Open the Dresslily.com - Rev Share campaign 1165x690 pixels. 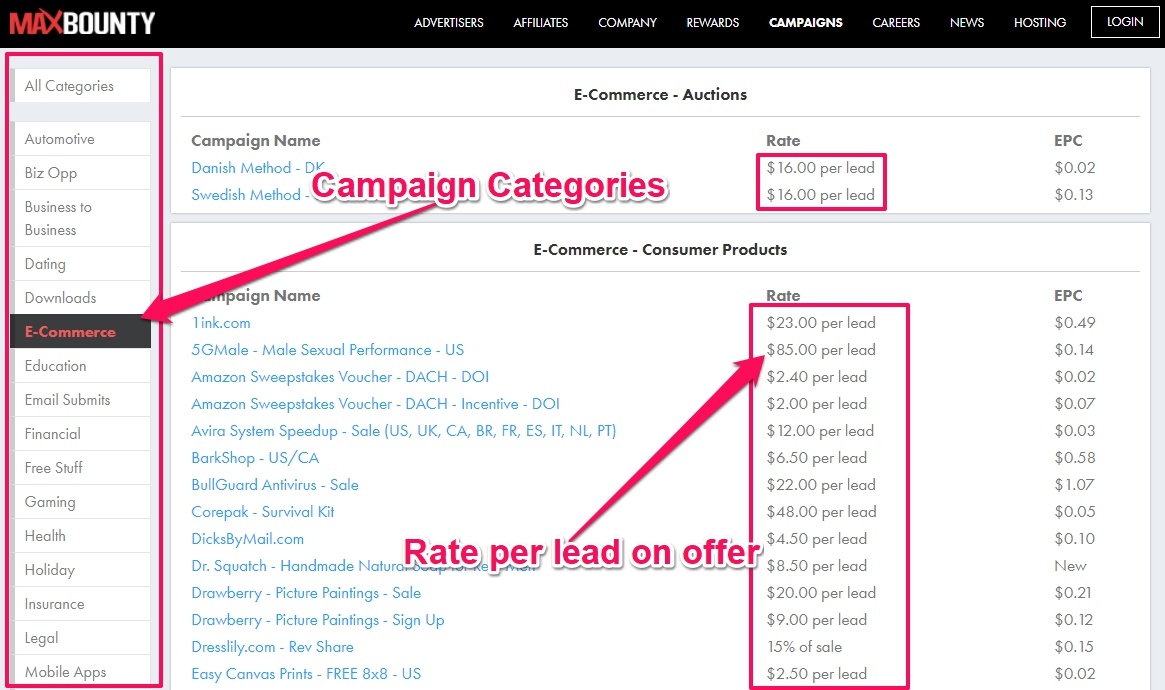click(273, 647)
